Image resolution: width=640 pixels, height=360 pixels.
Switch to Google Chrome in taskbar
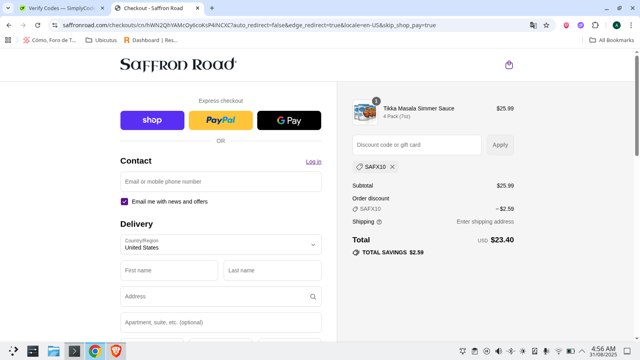coord(95,351)
